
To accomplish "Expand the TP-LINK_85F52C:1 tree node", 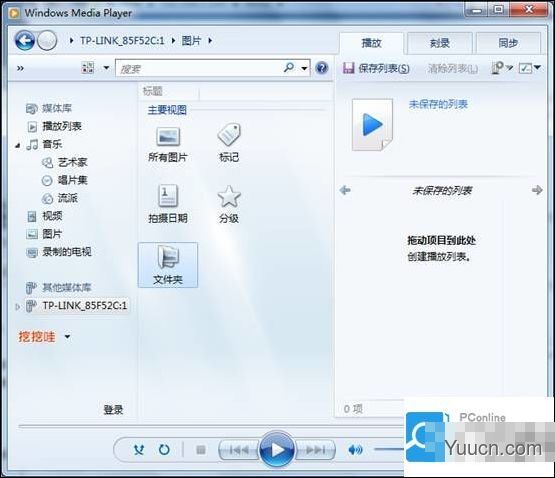I will pyautogui.click(x=17, y=307).
